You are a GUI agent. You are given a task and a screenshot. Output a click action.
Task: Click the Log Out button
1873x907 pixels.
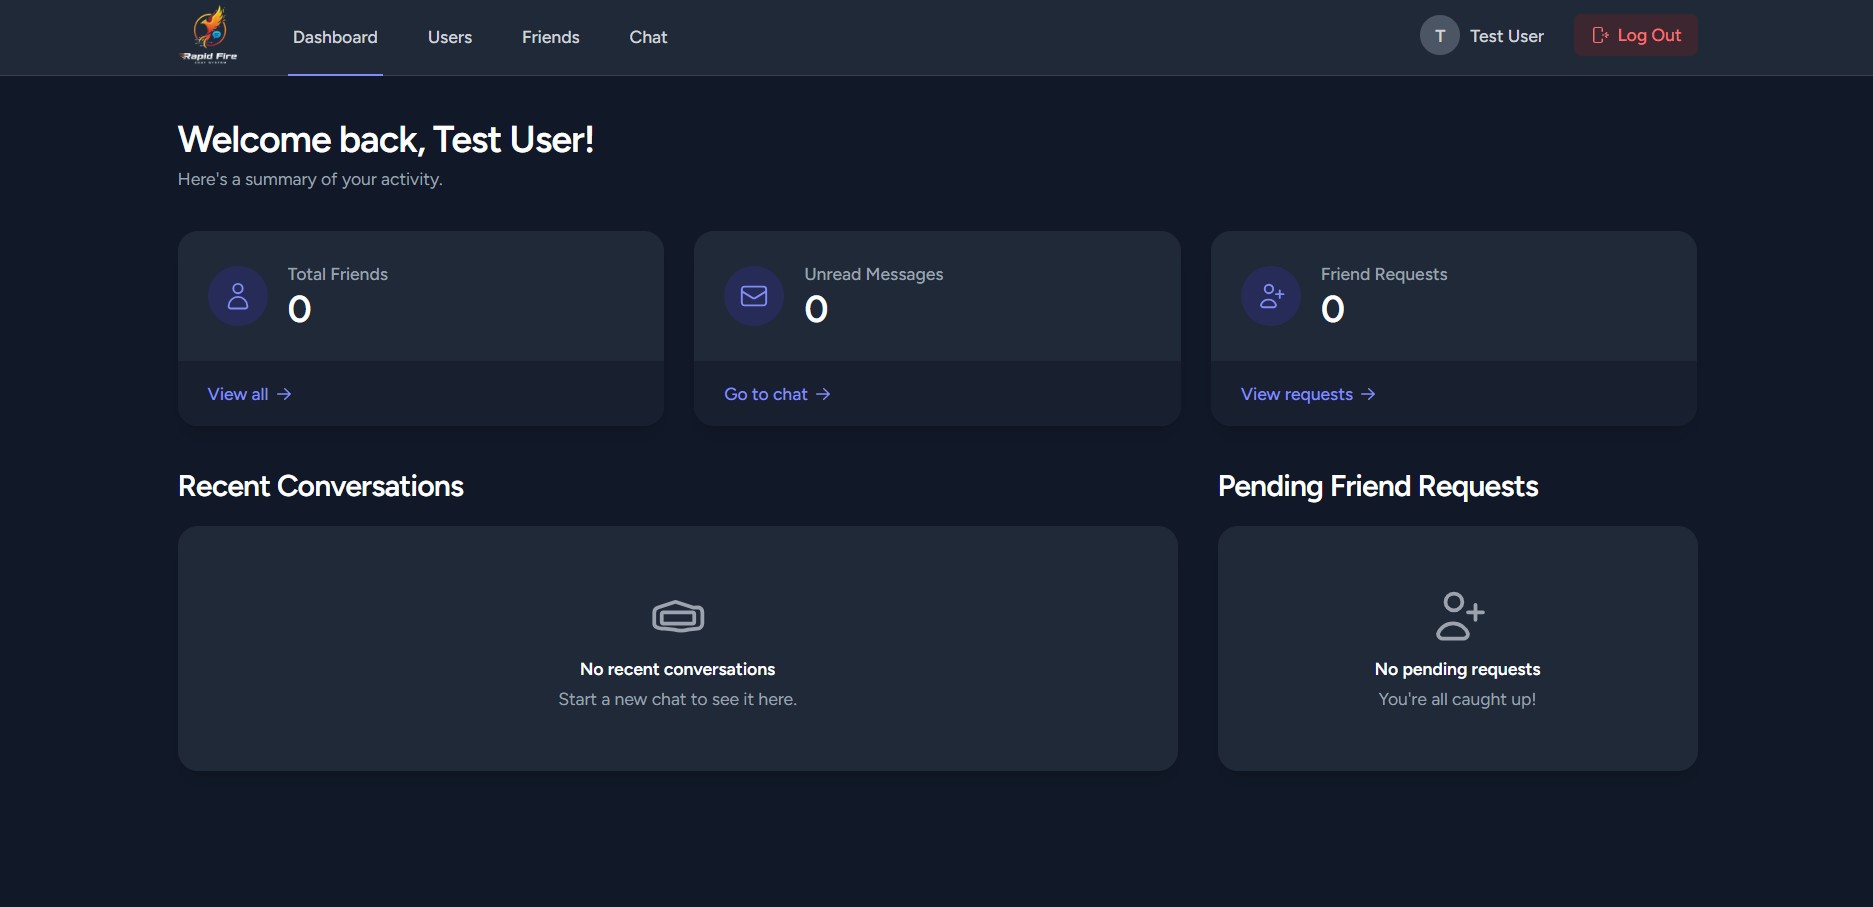click(x=1635, y=34)
